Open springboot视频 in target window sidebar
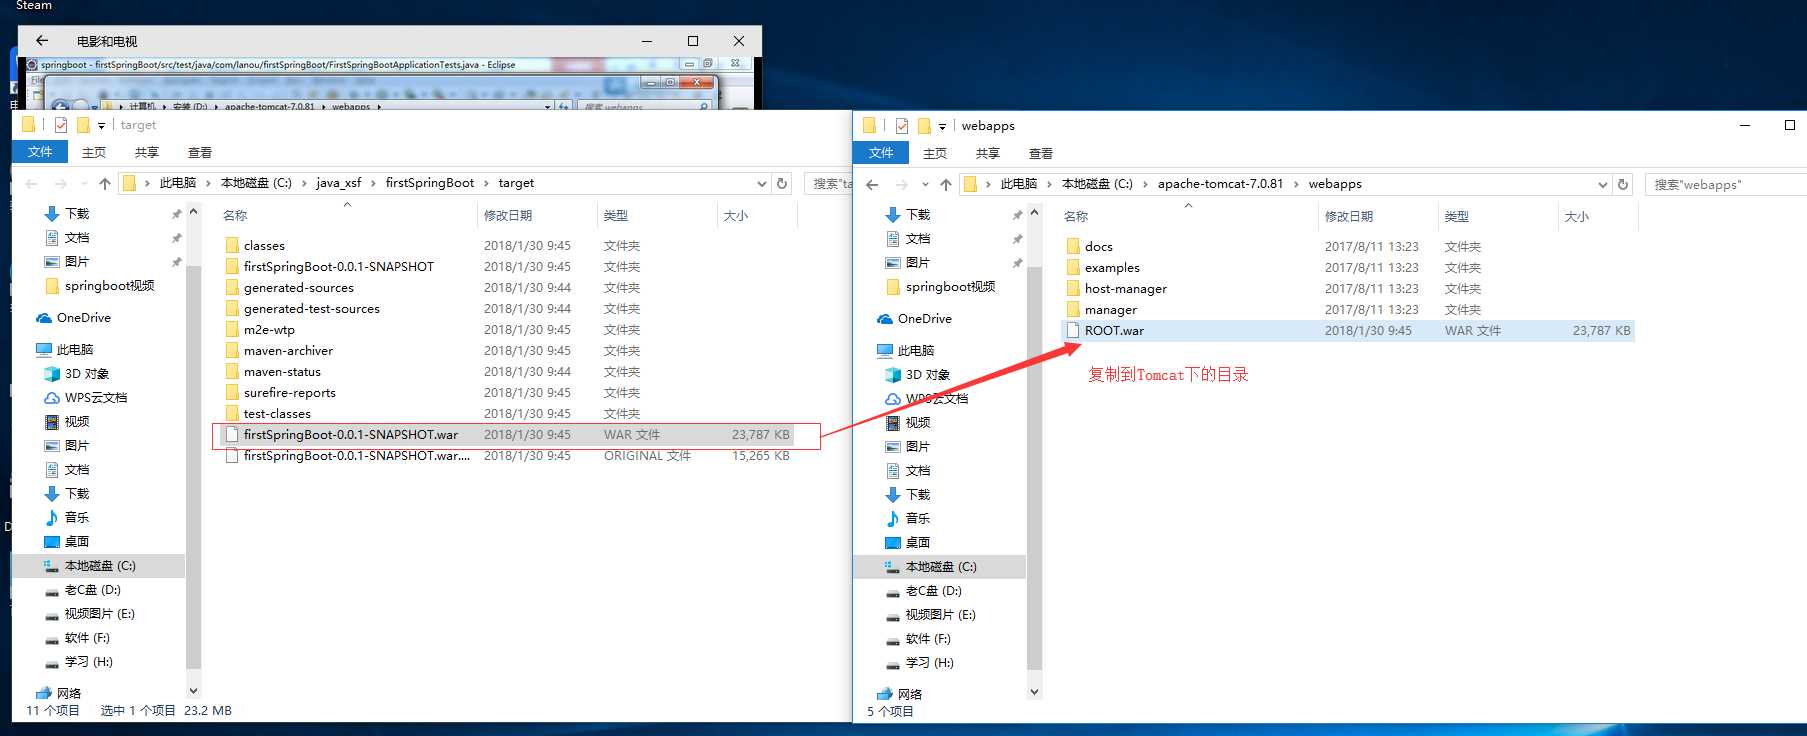Image resolution: width=1807 pixels, height=736 pixels. pos(100,286)
